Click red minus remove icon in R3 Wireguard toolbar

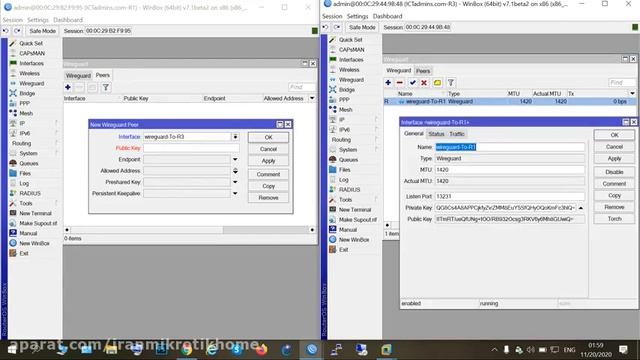pyautogui.click(x=400, y=82)
